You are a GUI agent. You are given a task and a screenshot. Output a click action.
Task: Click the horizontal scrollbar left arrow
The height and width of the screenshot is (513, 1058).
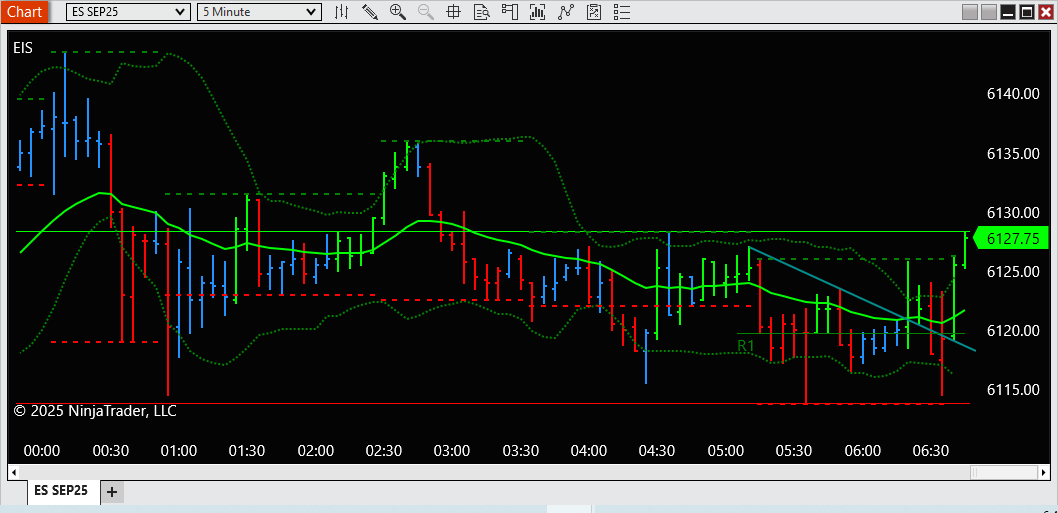(13, 471)
